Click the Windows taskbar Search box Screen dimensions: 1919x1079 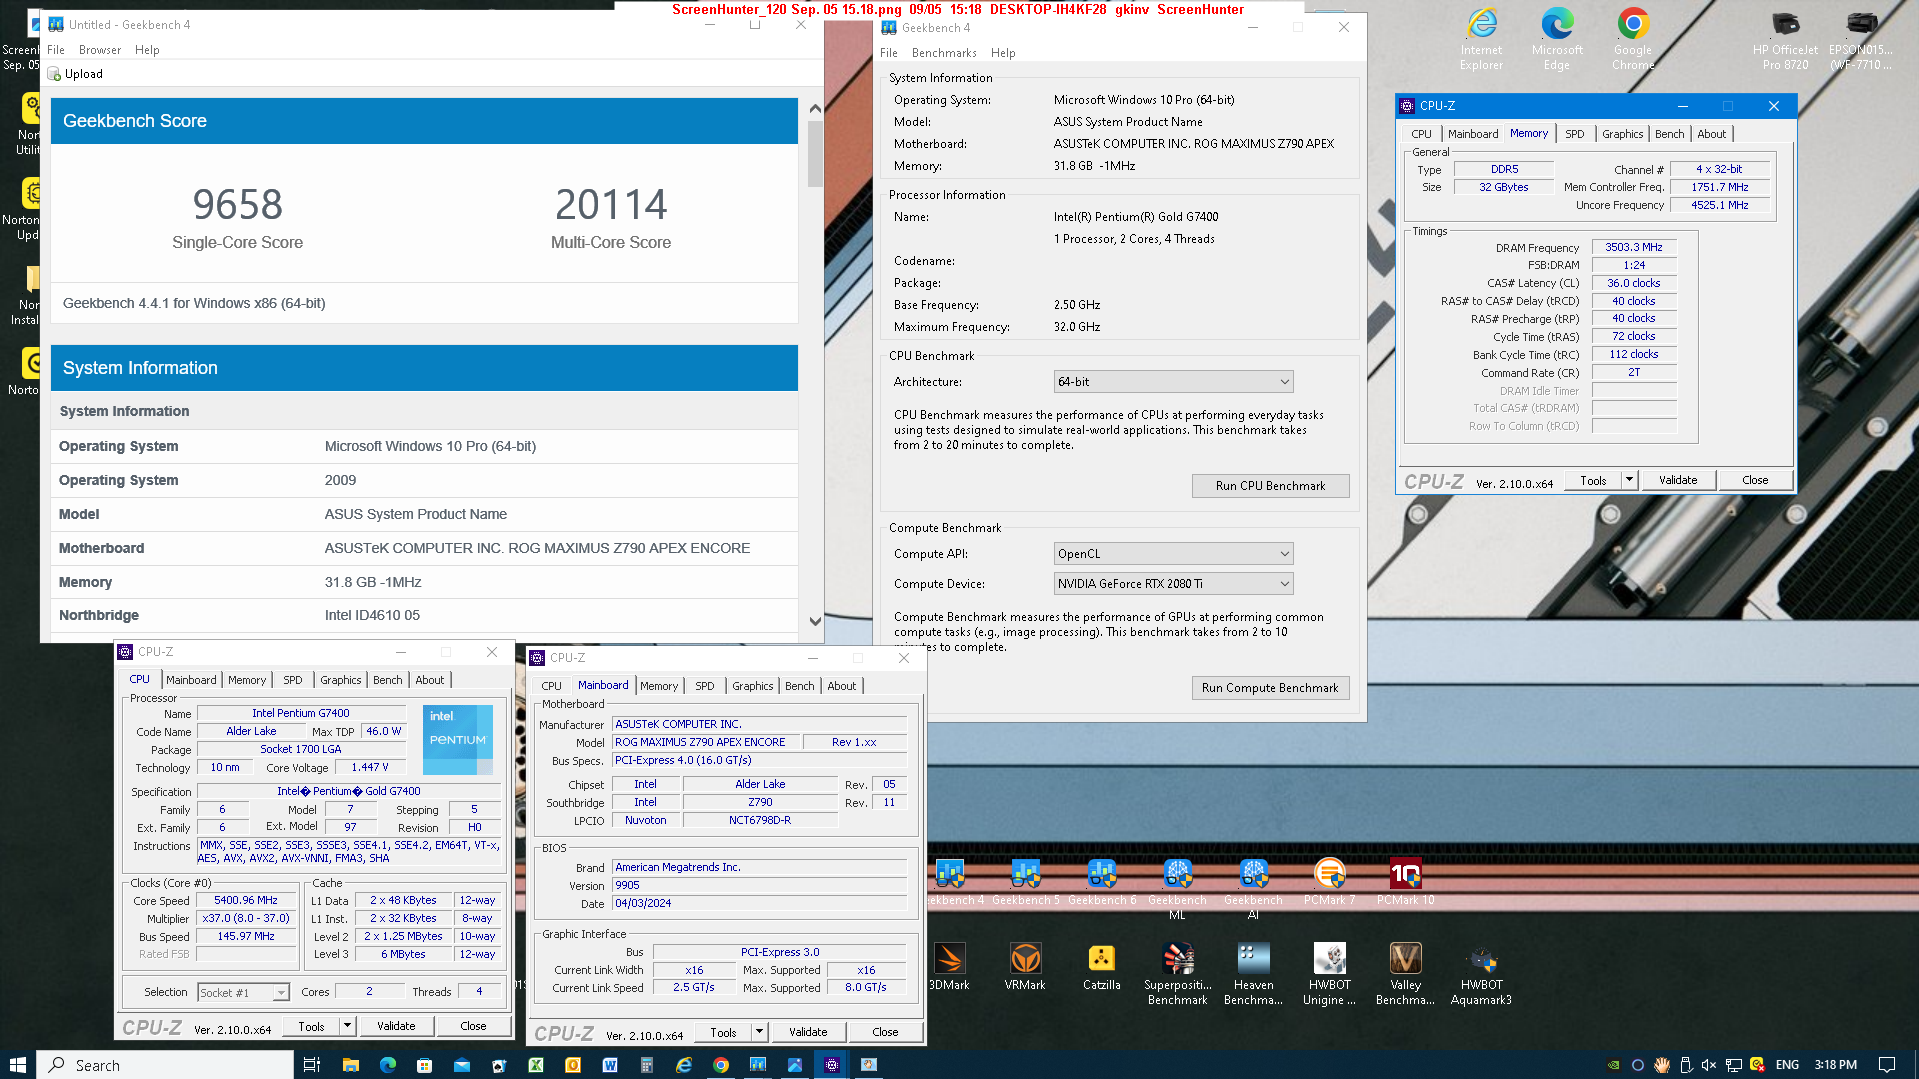pos(166,1065)
